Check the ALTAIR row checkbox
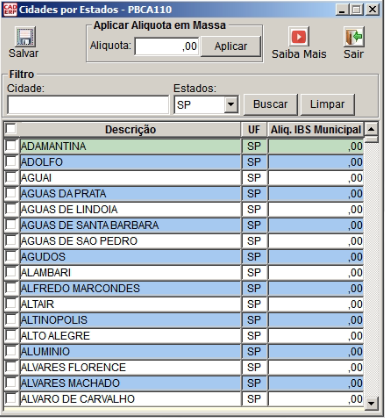The height and width of the screenshot is (418, 385). pyautogui.click(x=11, y=304)
